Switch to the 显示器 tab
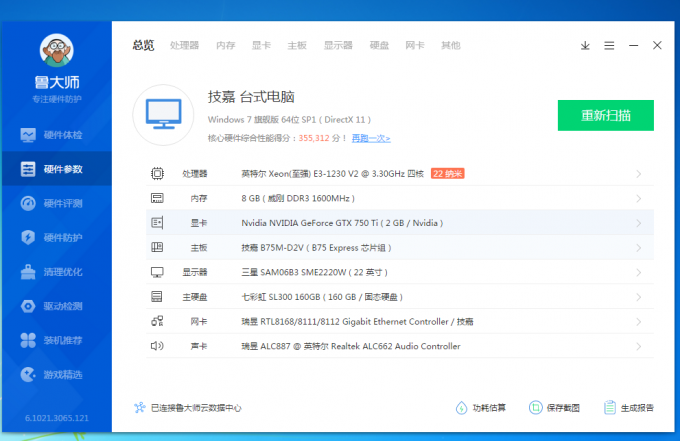 tap(338, 45)
